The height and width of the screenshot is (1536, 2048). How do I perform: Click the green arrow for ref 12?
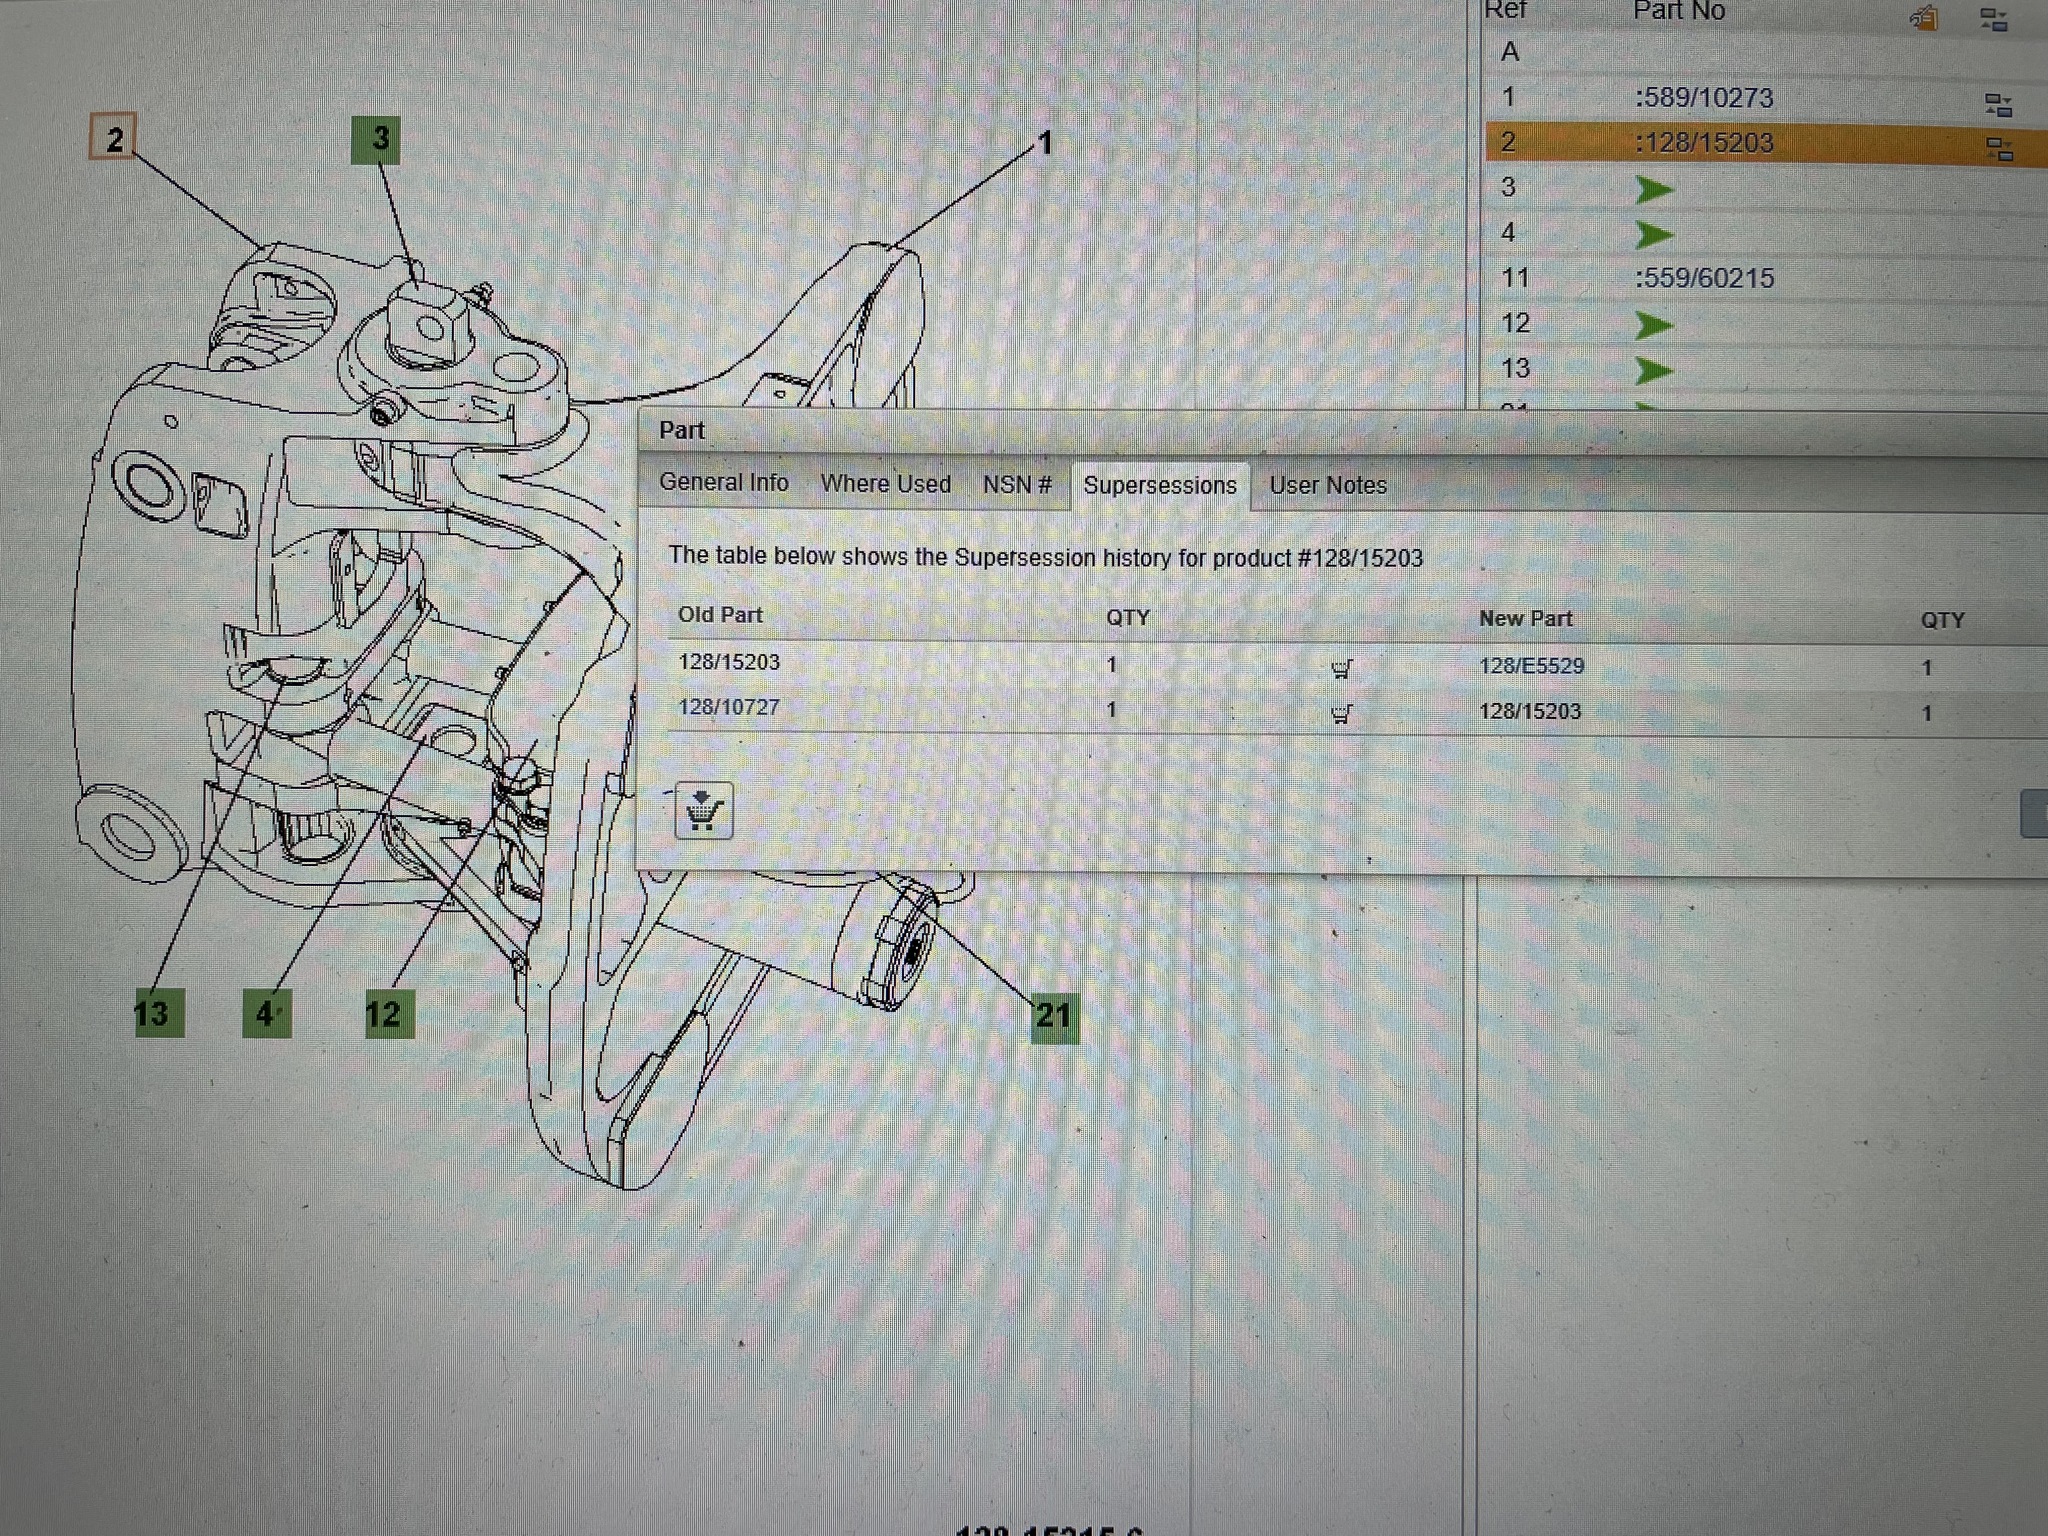pos(1654,325)
